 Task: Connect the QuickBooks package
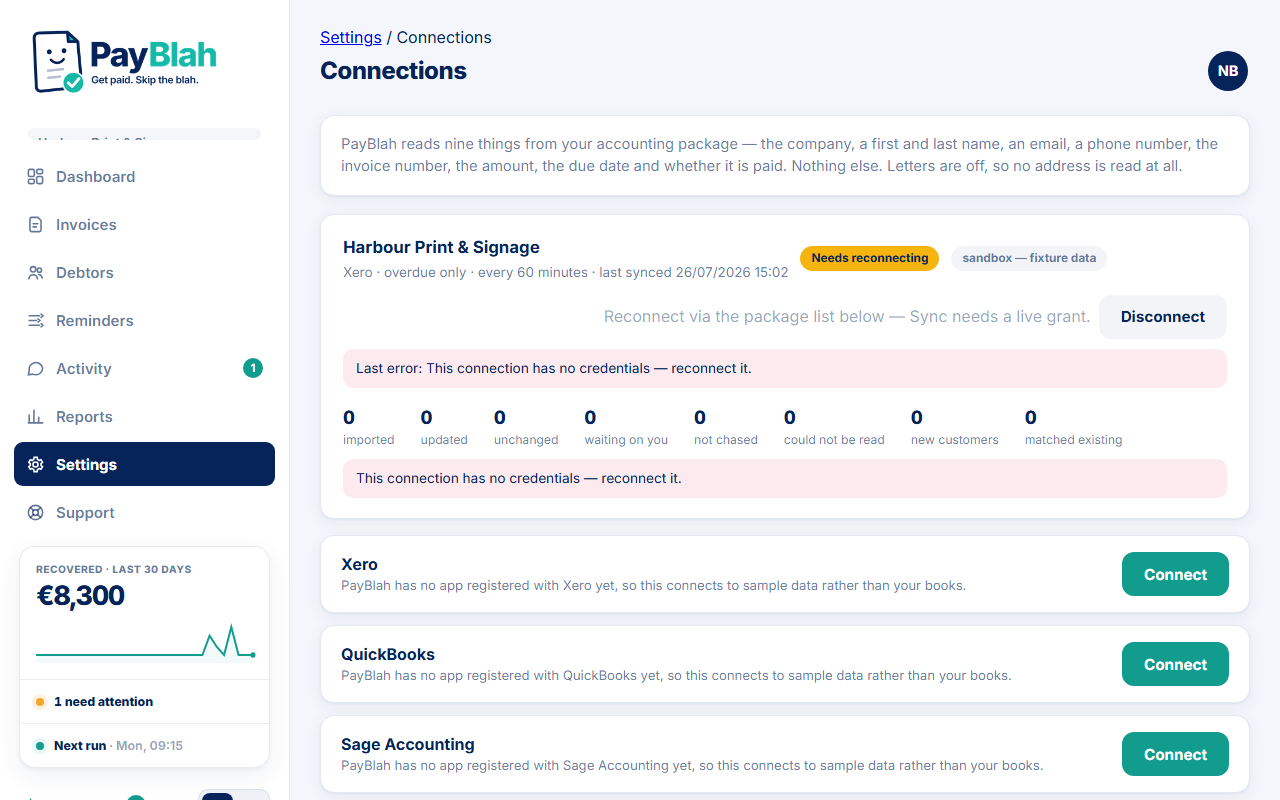[1175, 664]
